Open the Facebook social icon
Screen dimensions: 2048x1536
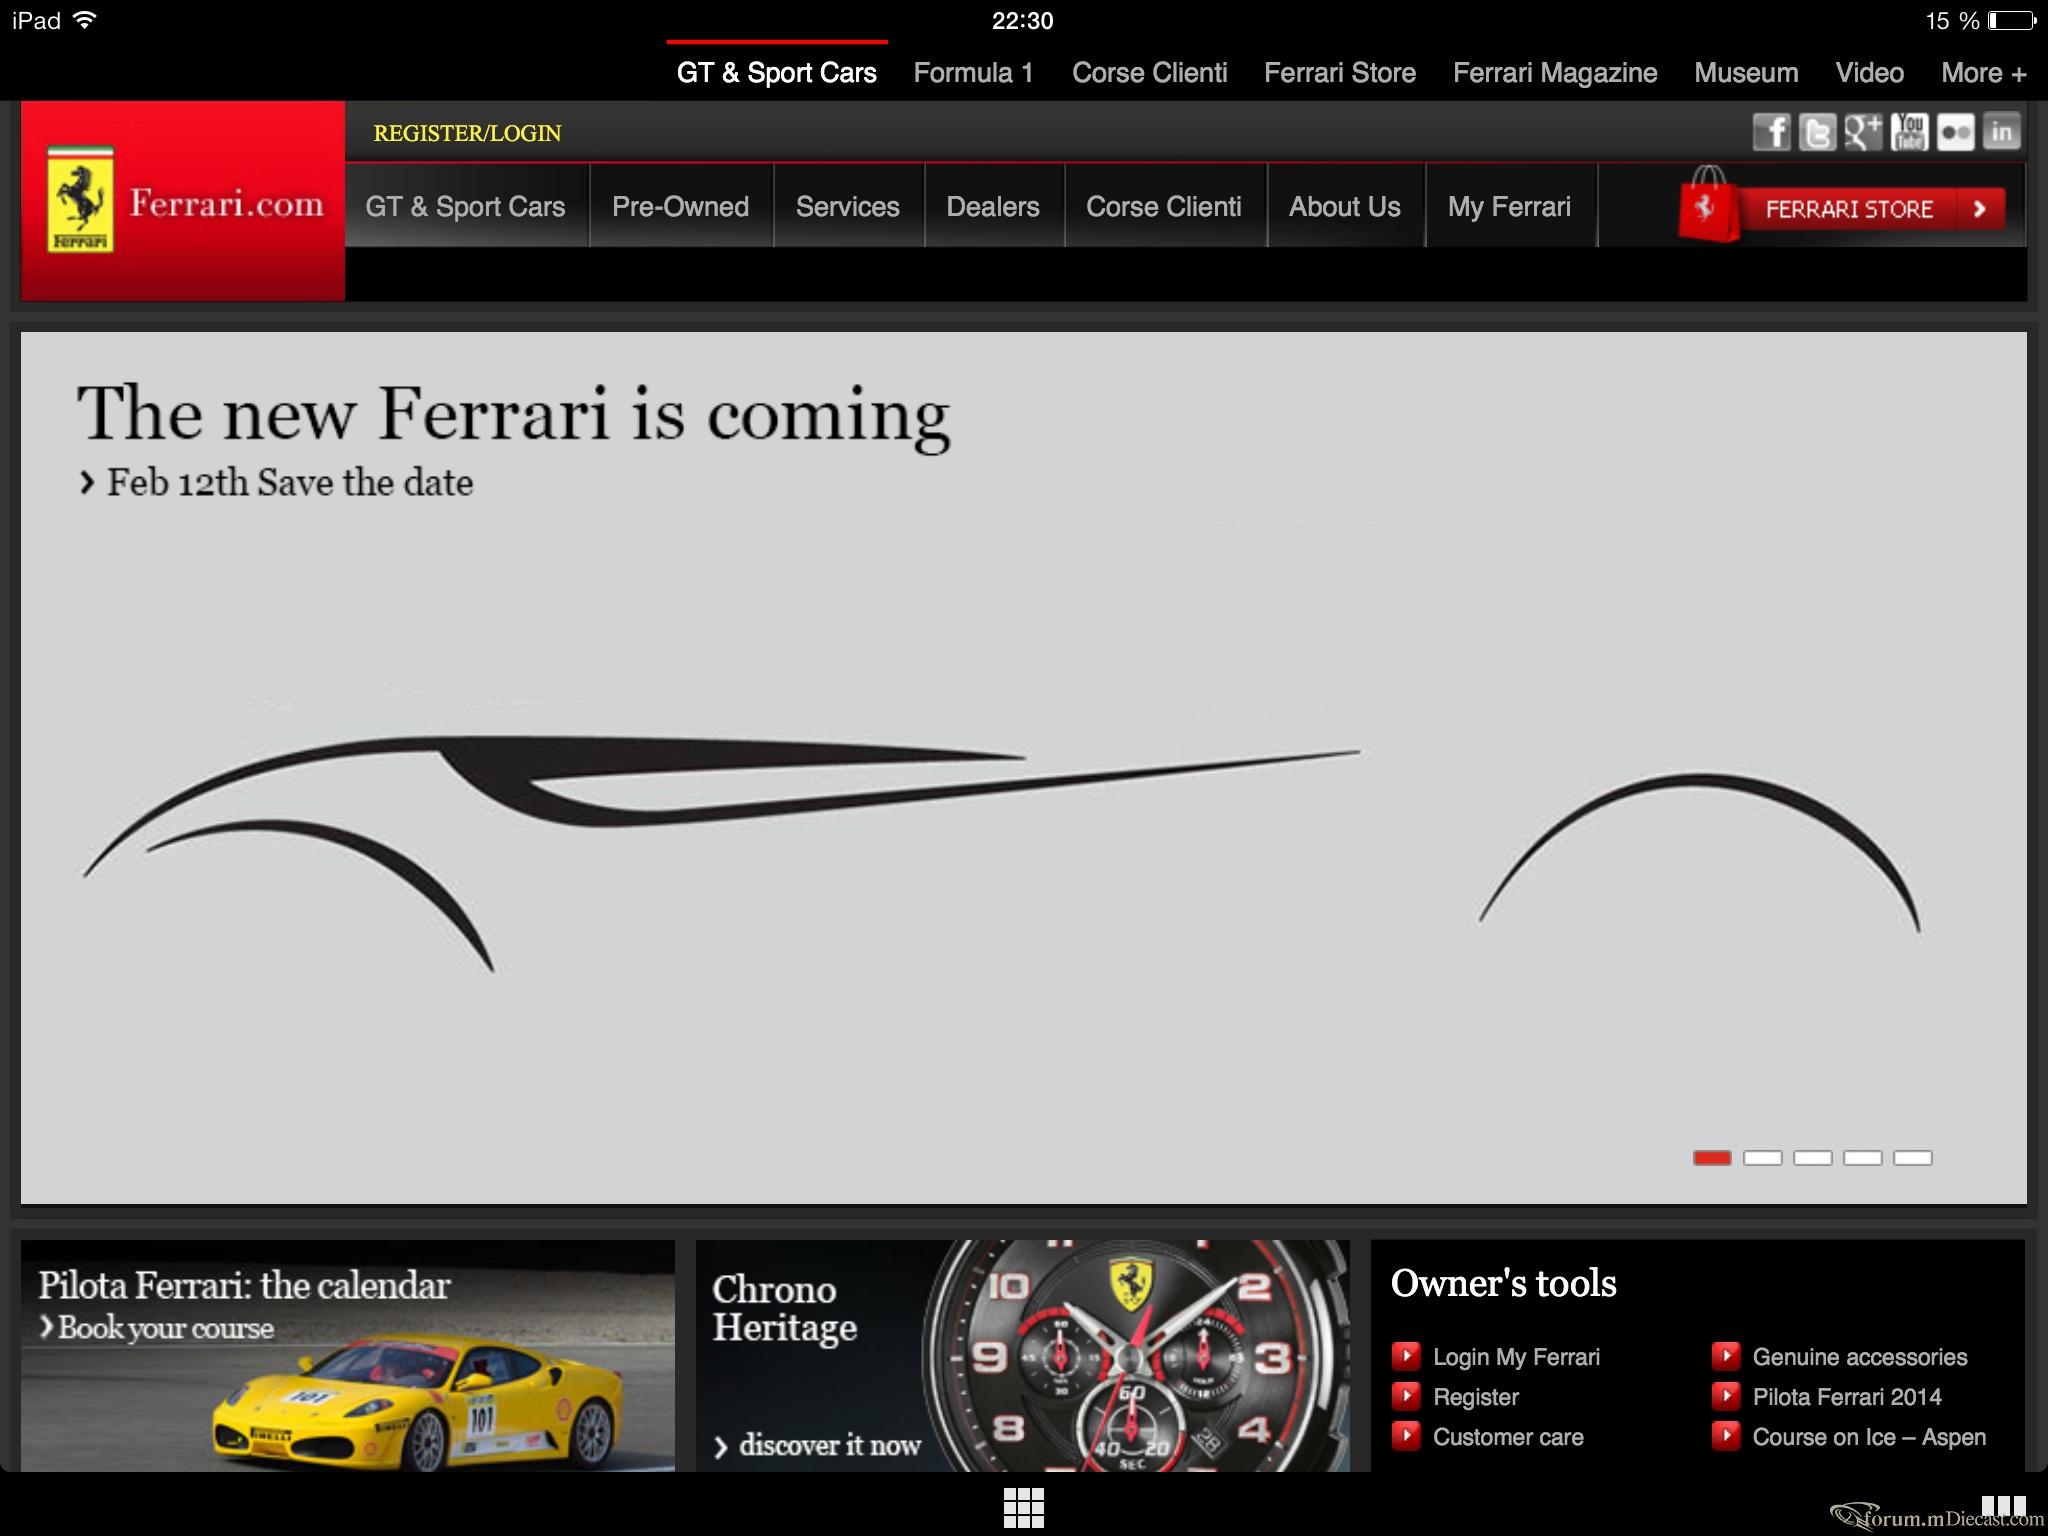pos(1771,132)
